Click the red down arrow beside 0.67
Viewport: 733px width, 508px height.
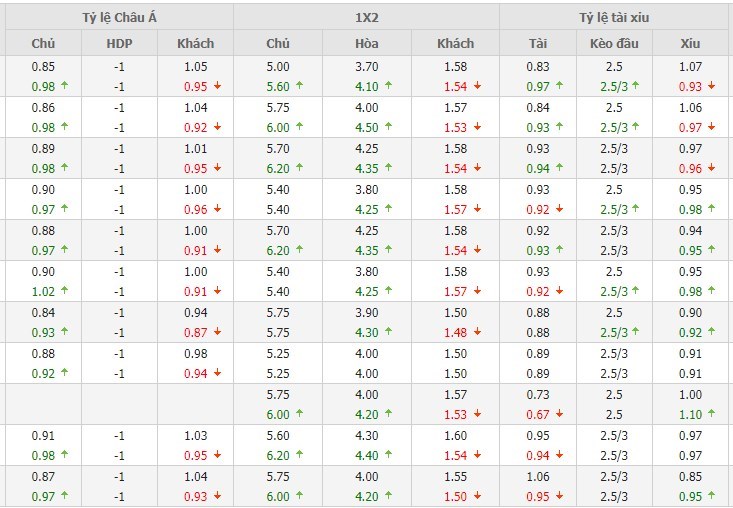tap(562, 415)
